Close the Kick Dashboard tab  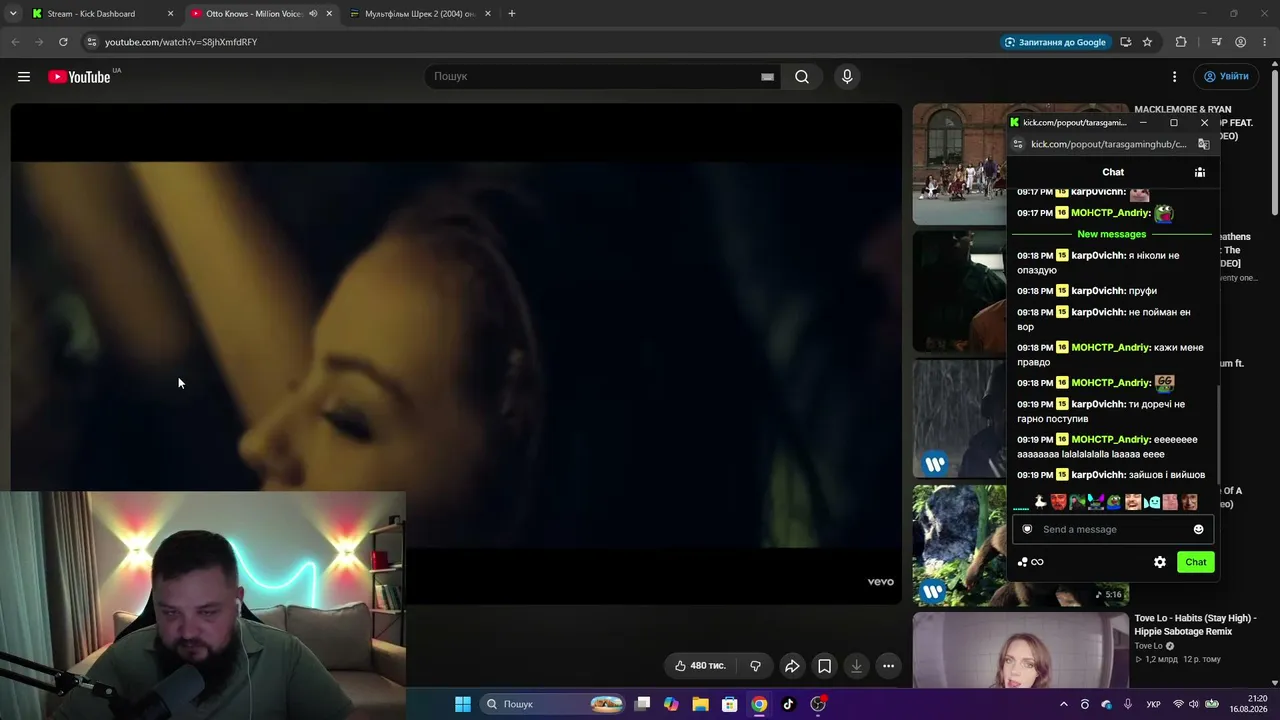point(170,14)
